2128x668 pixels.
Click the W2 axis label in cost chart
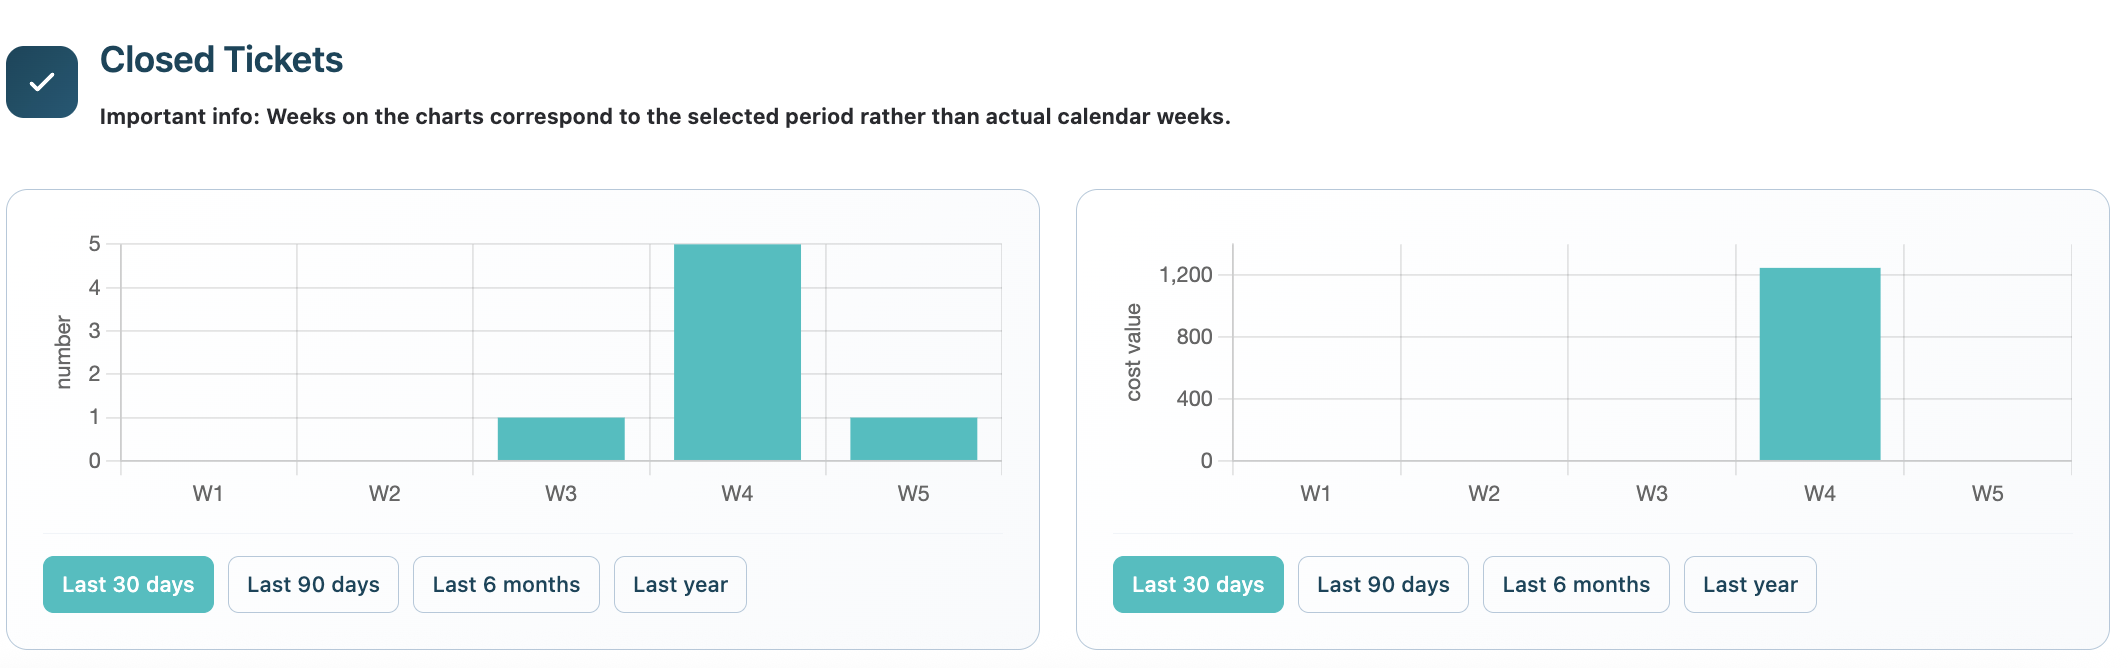point(1484,493)
